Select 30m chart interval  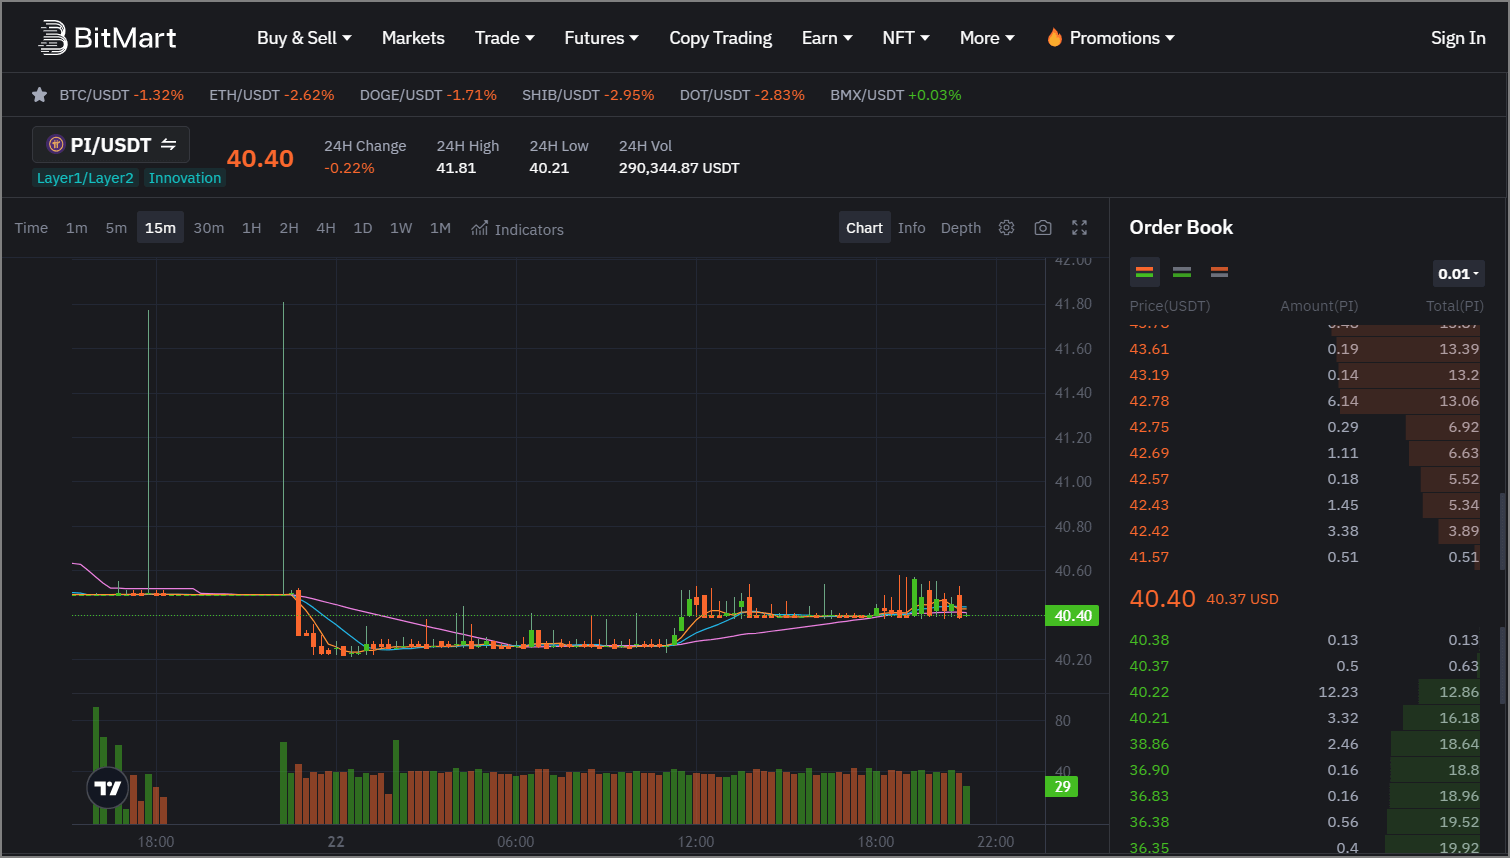point(208,228)
